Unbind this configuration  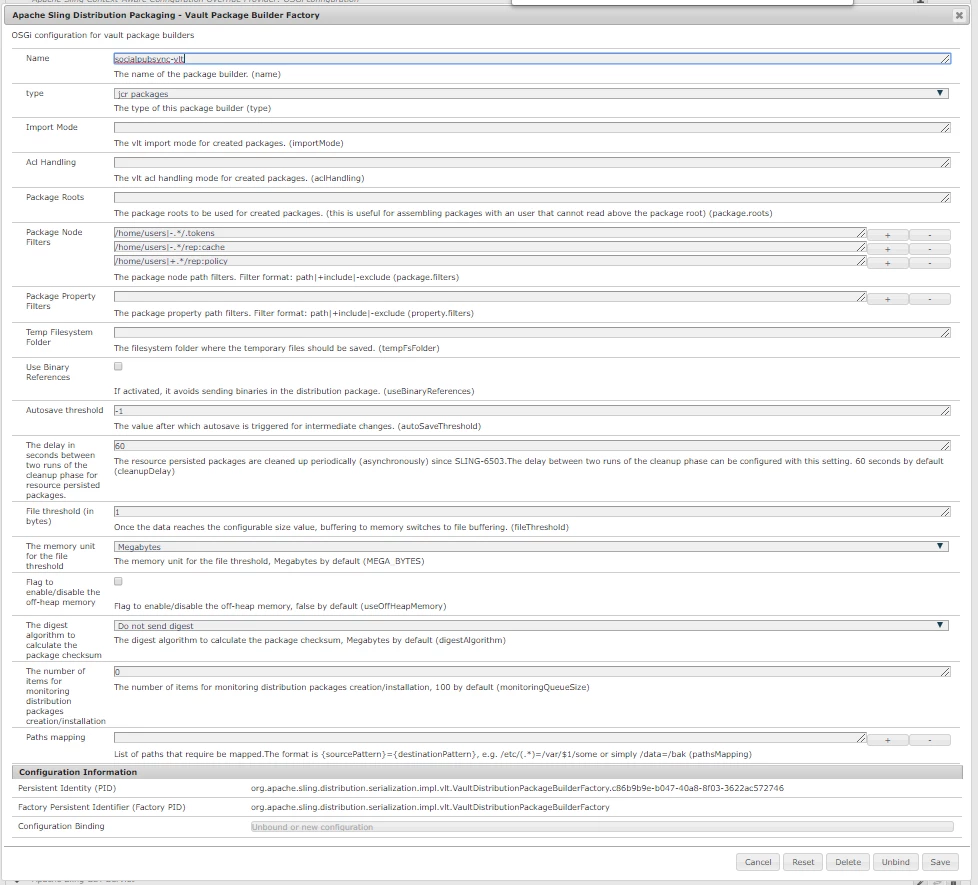pos(895,862)
